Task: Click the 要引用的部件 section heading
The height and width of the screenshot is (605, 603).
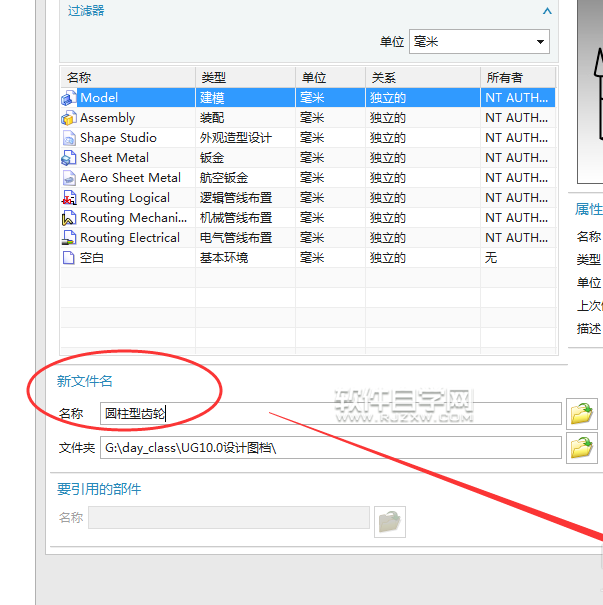Action: (99, 489)
